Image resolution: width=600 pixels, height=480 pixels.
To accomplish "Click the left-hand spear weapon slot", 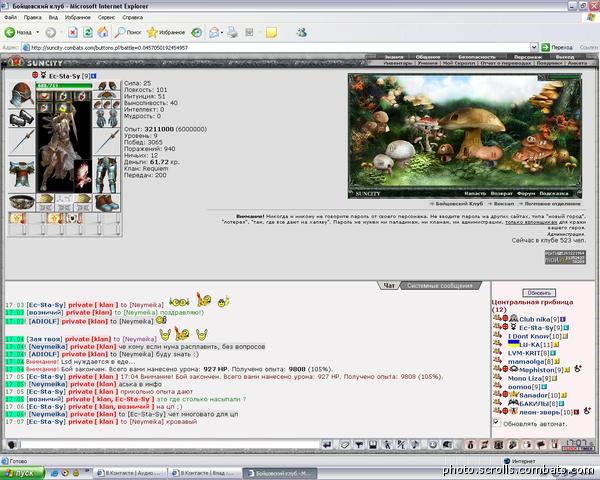I will click(21, 142).
